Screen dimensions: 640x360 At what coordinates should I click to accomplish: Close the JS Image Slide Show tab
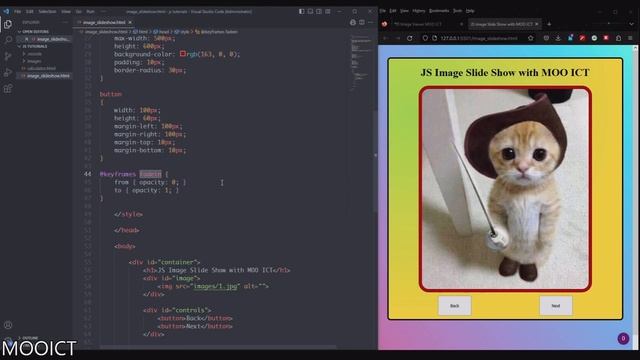coord(537,24)
